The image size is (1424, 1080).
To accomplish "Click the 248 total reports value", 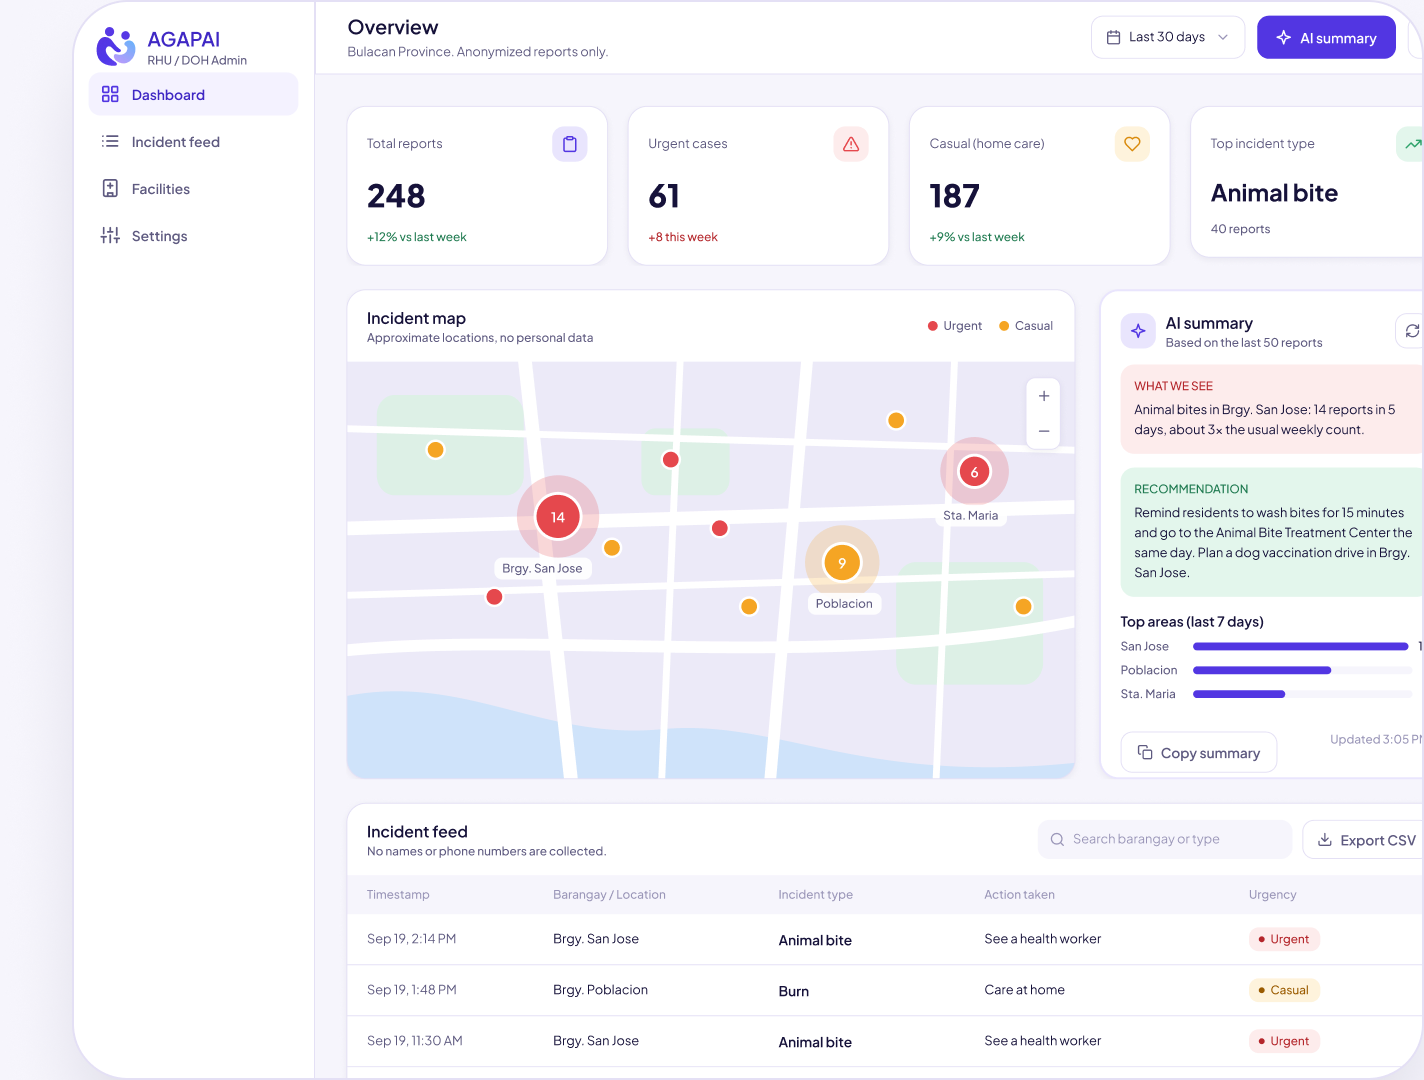I will click(x=396, y=196).
